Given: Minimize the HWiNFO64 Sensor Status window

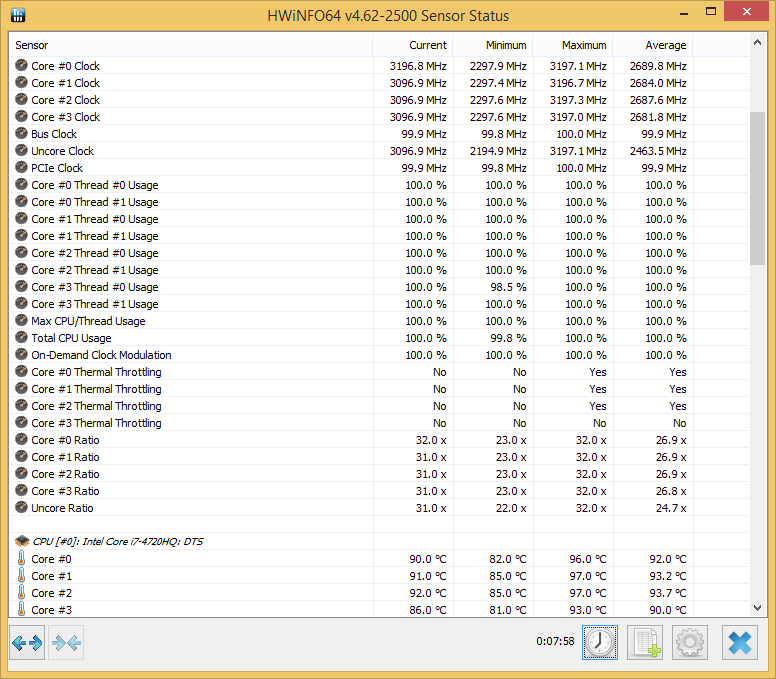Looking at the screenshot, I should coord(684,12).
